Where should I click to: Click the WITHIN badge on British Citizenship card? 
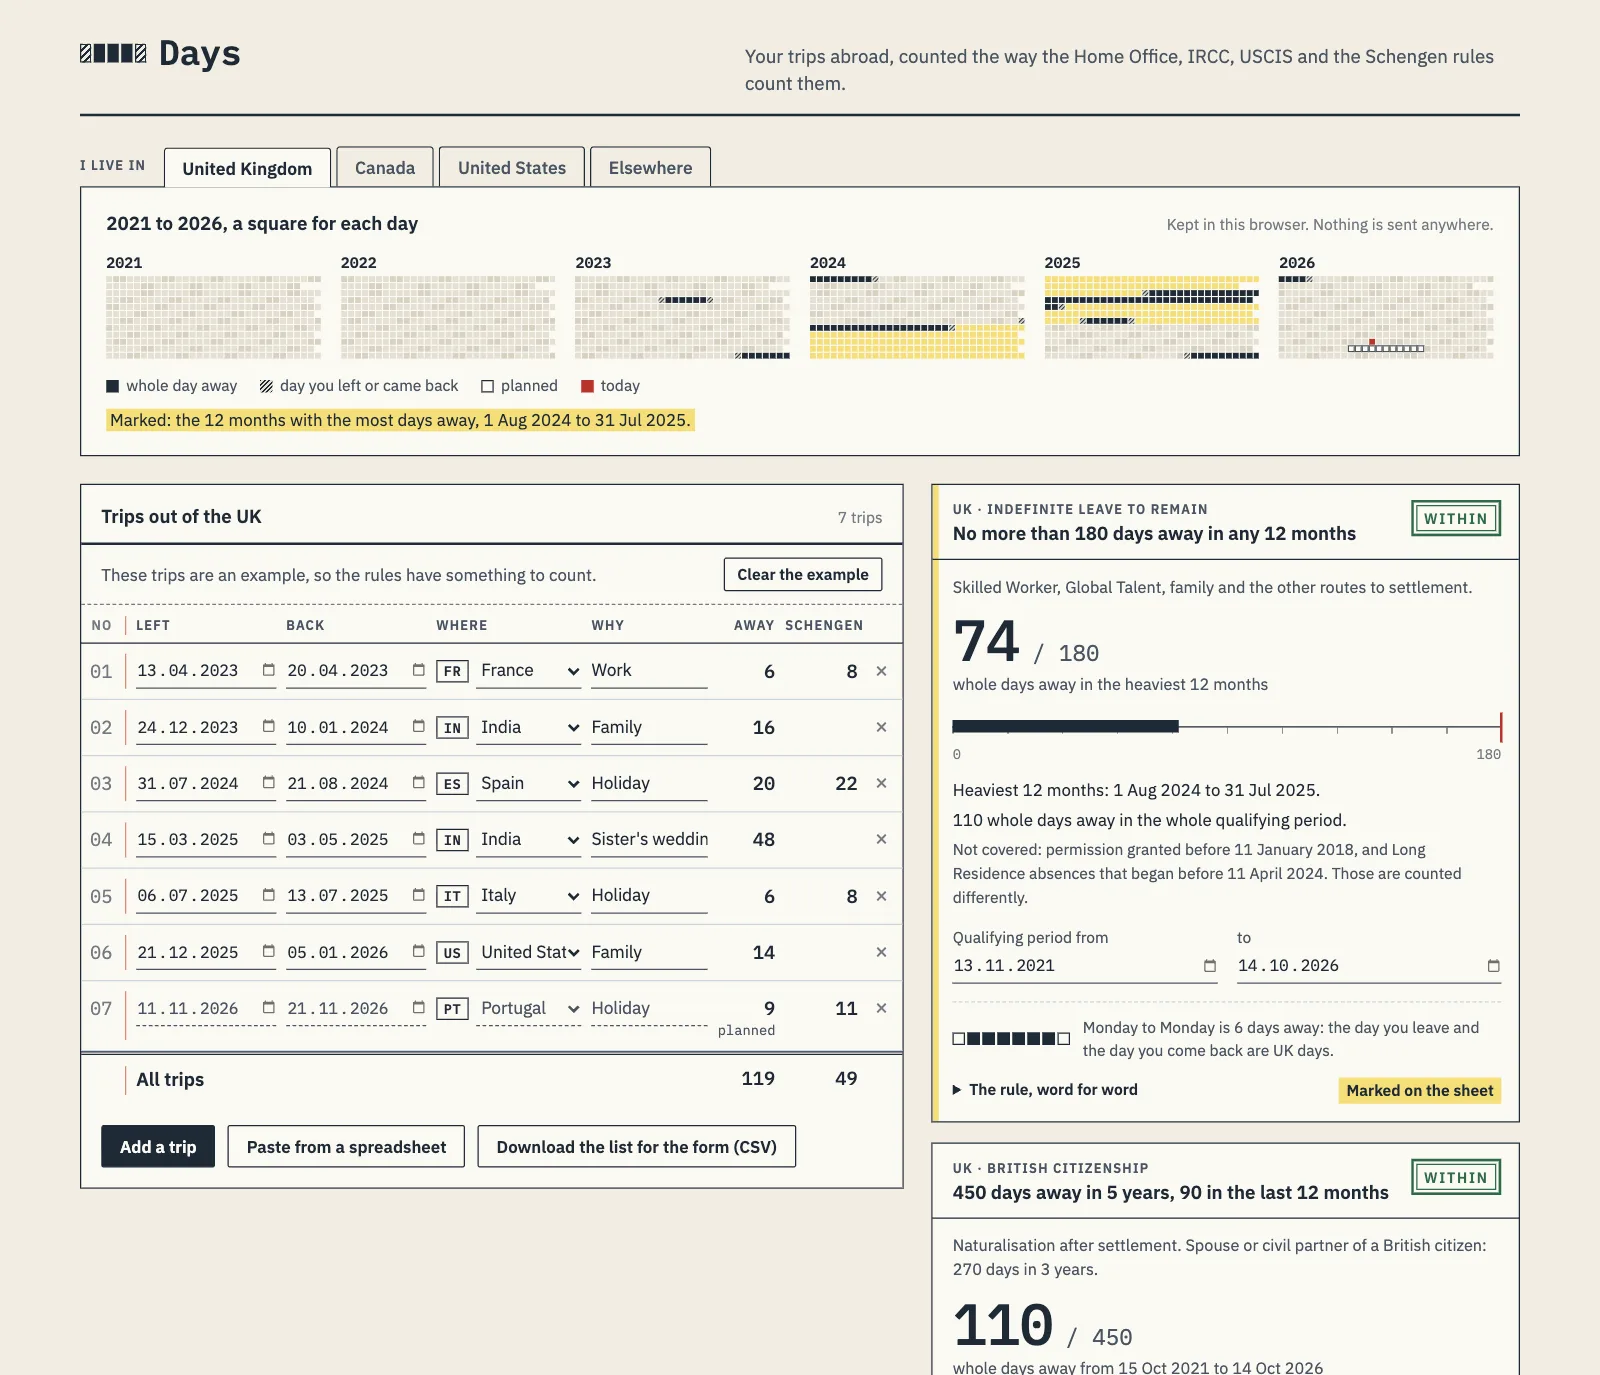[x=1456, y=1177]
